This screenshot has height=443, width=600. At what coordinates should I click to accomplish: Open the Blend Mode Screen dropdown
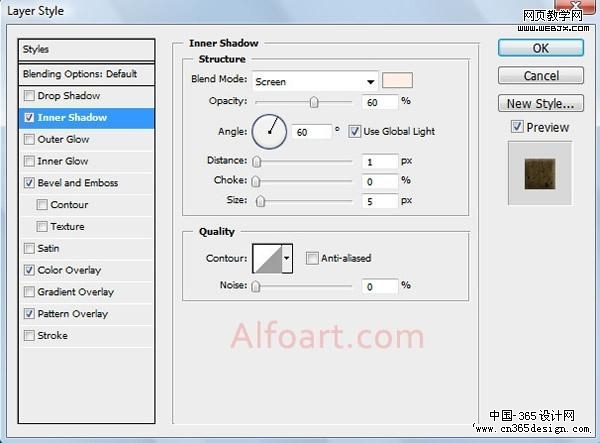tap(315, 81)
